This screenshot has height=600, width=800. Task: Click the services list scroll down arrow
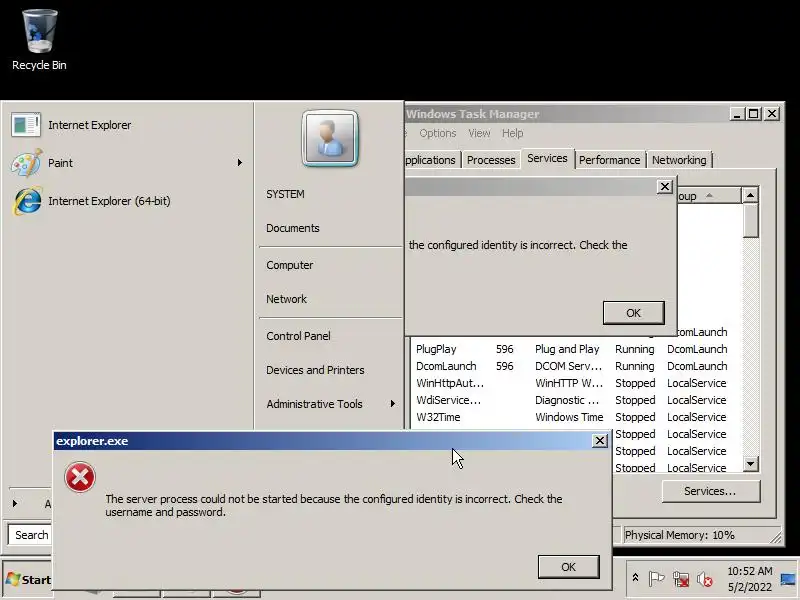750,463
